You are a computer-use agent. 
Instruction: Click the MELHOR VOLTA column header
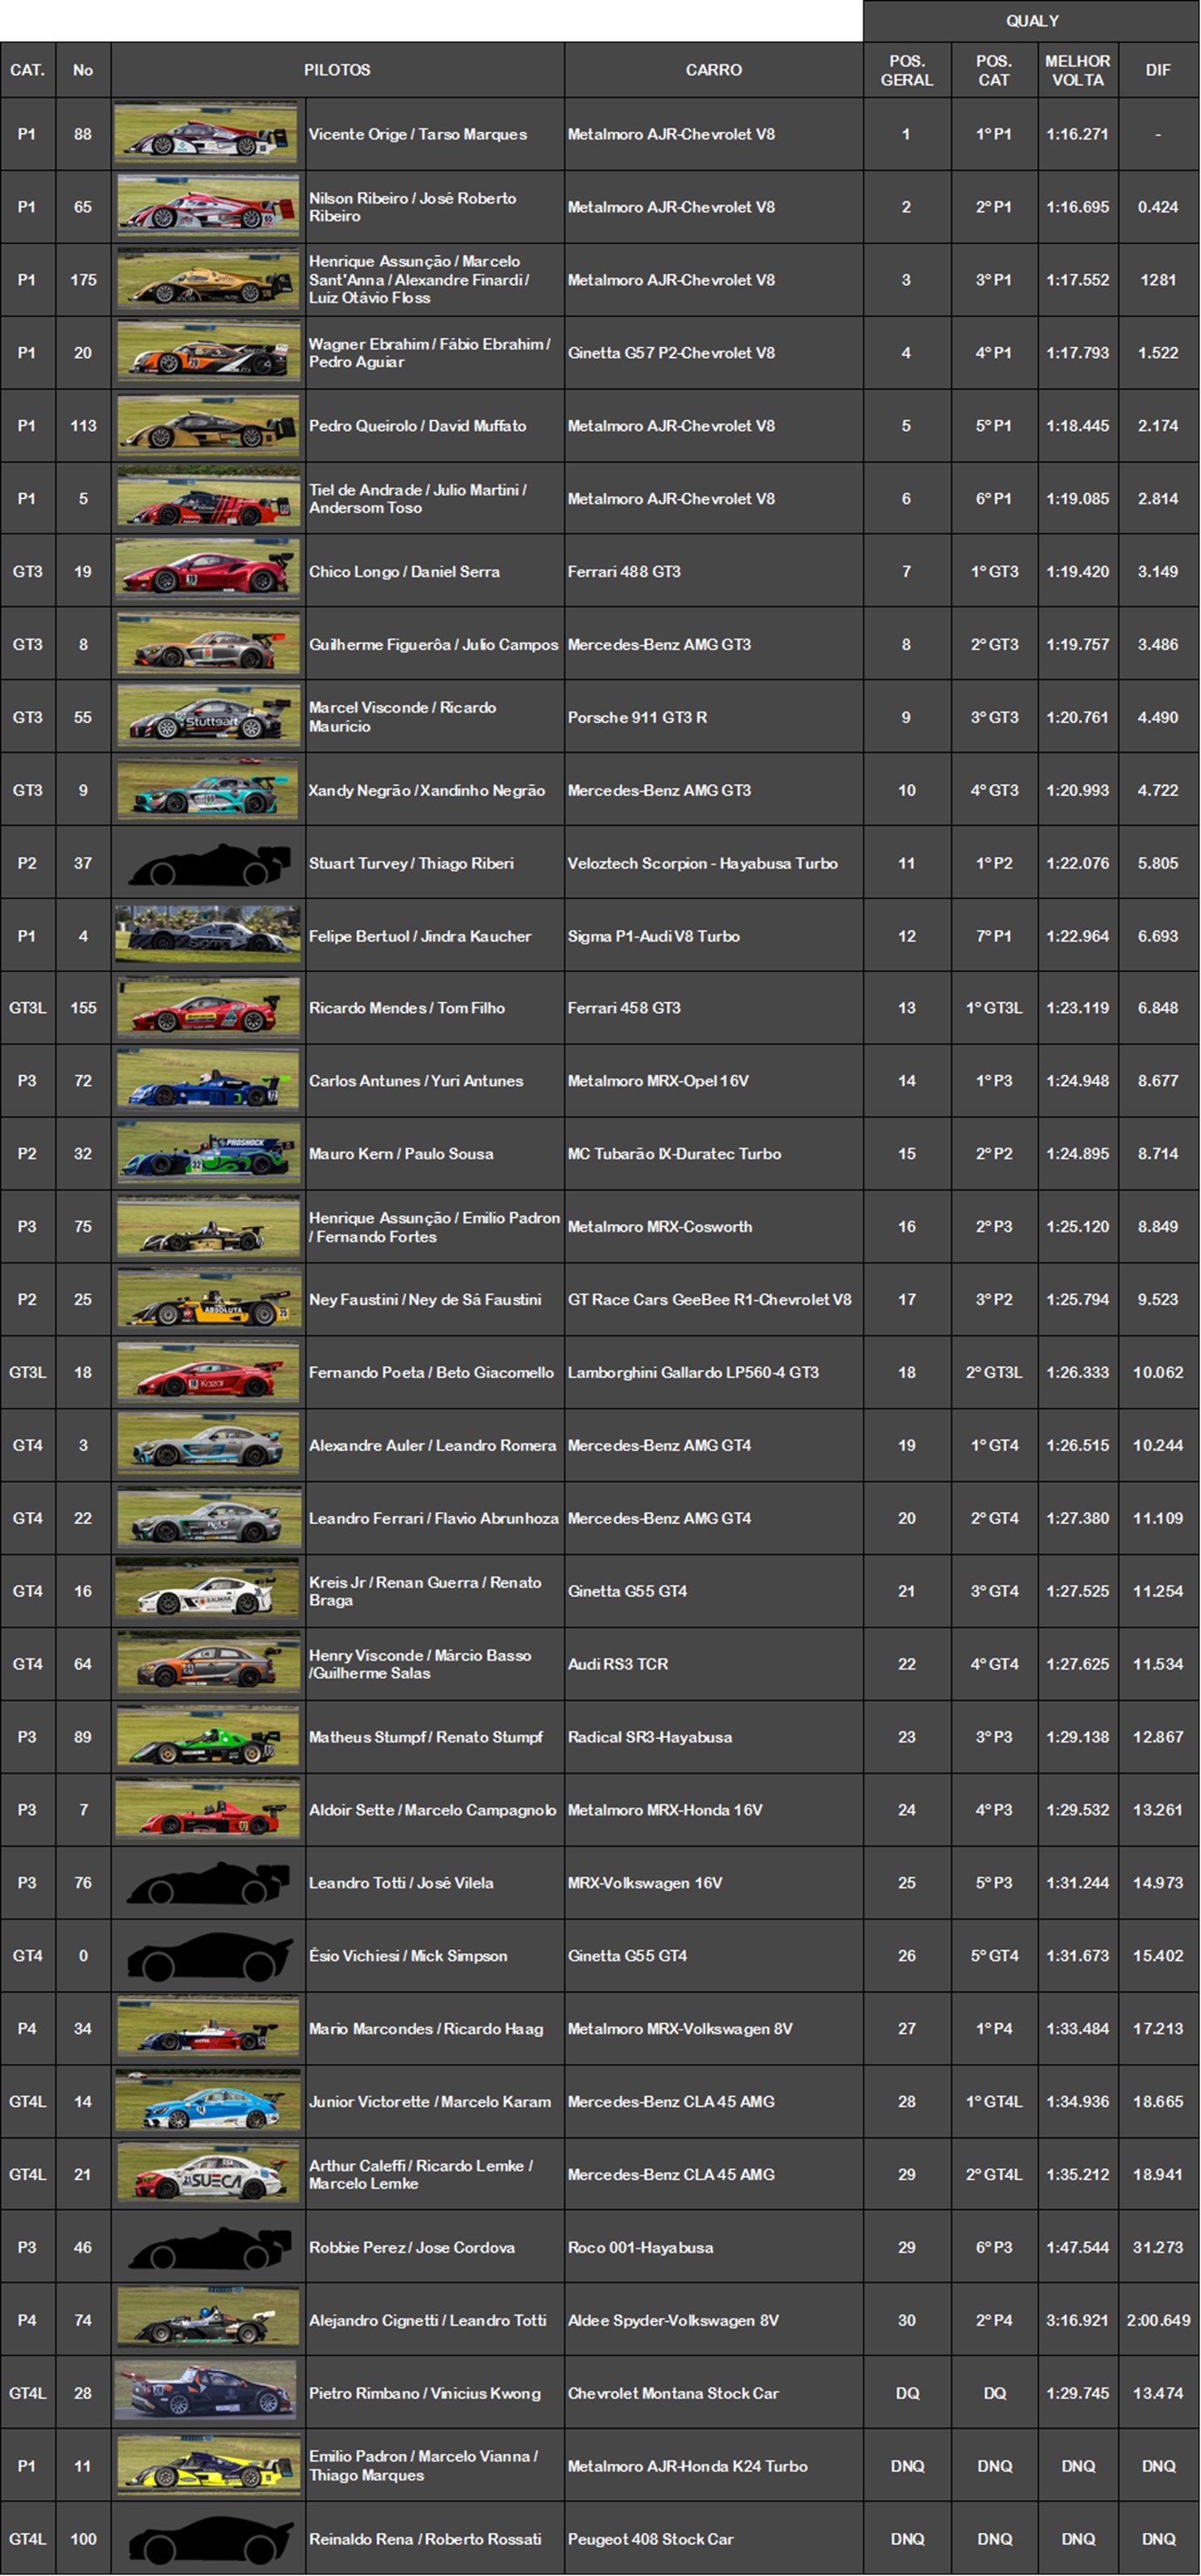(1078, 70)
